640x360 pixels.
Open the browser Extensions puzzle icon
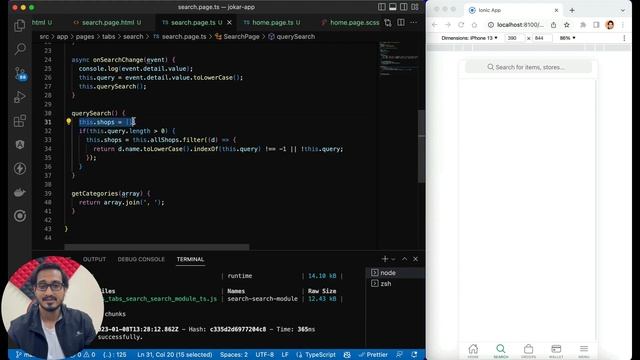pyautogui.click(x=583, y=25)
